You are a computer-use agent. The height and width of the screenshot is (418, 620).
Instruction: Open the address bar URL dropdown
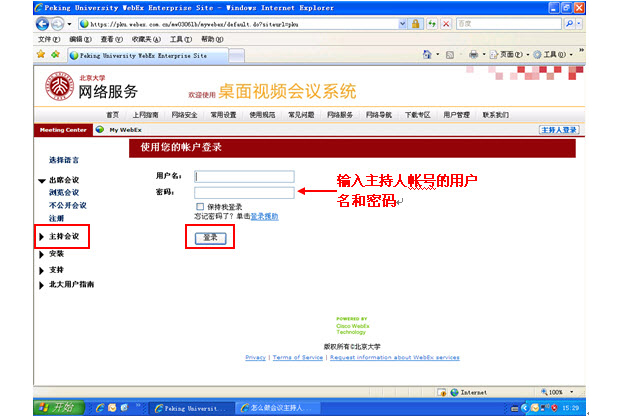[402, 24]
